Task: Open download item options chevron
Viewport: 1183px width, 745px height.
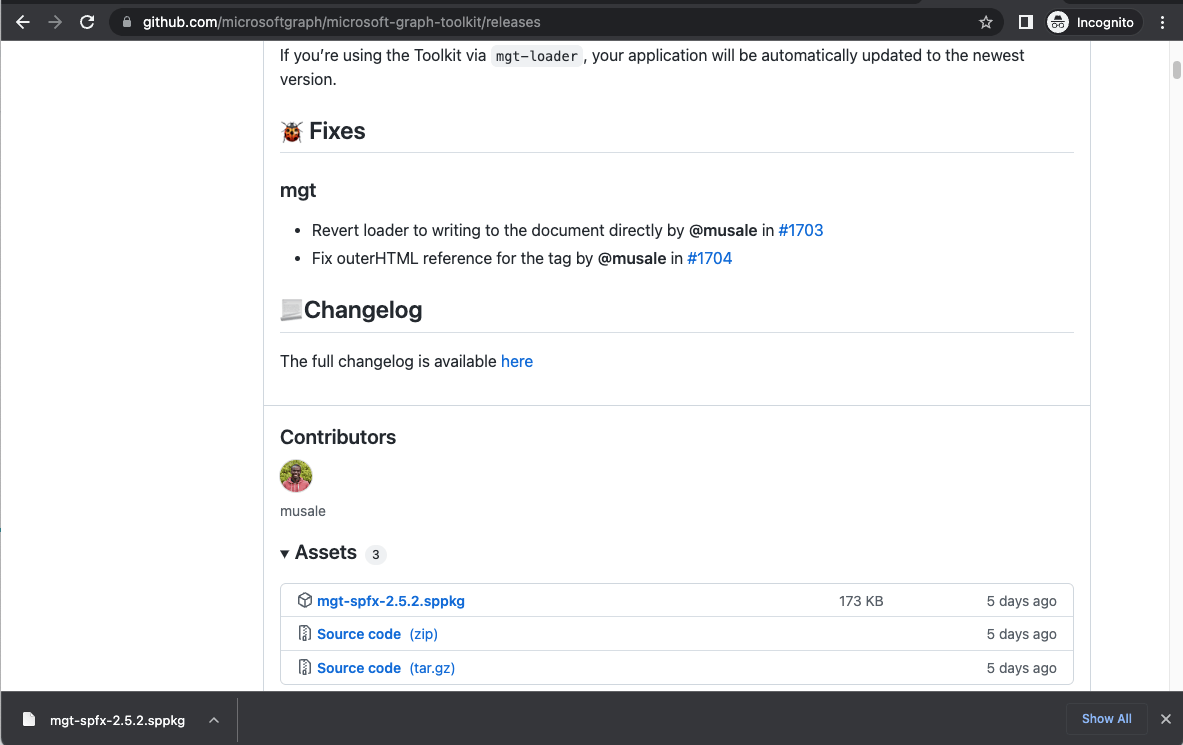Action: pos(214,719)
